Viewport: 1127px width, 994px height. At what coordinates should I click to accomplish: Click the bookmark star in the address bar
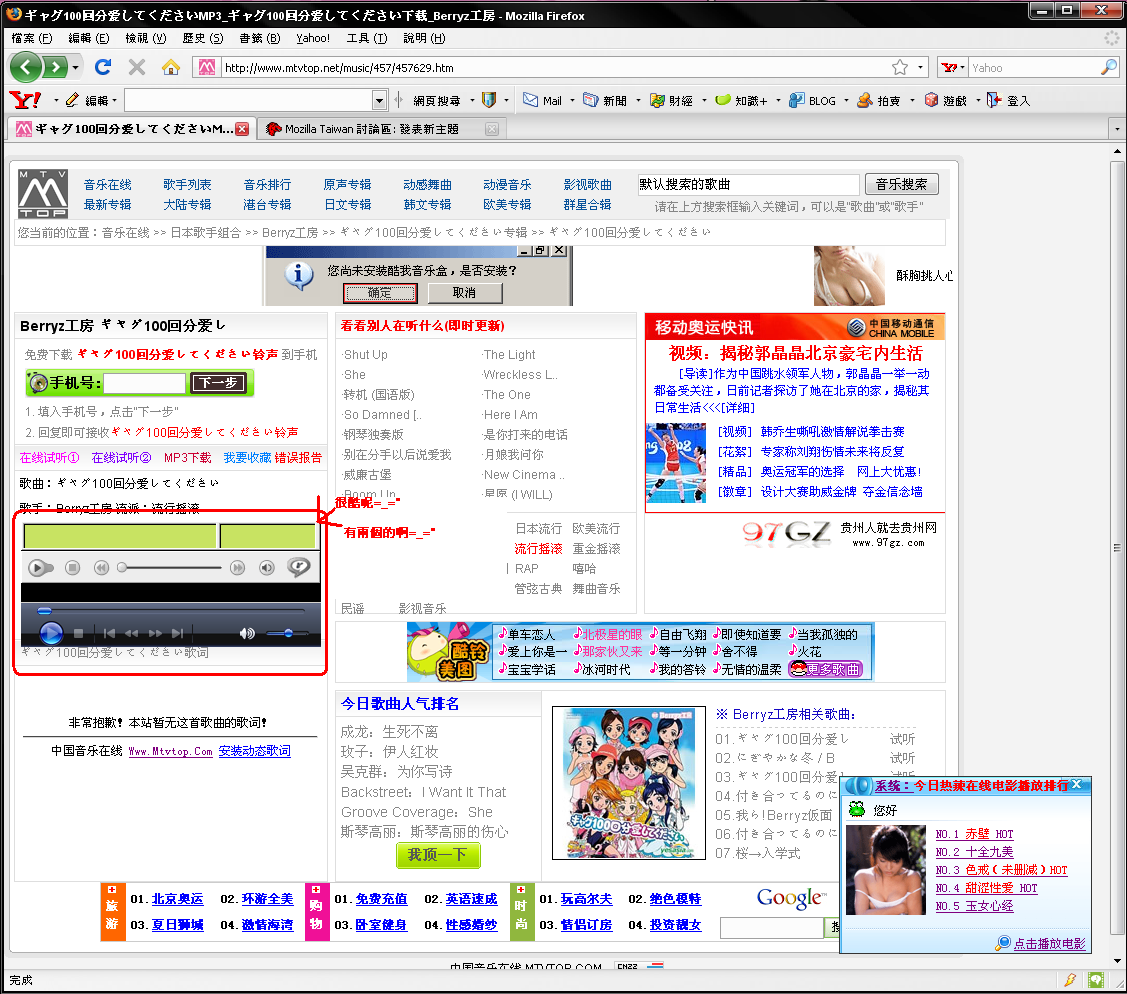[900, 67]
